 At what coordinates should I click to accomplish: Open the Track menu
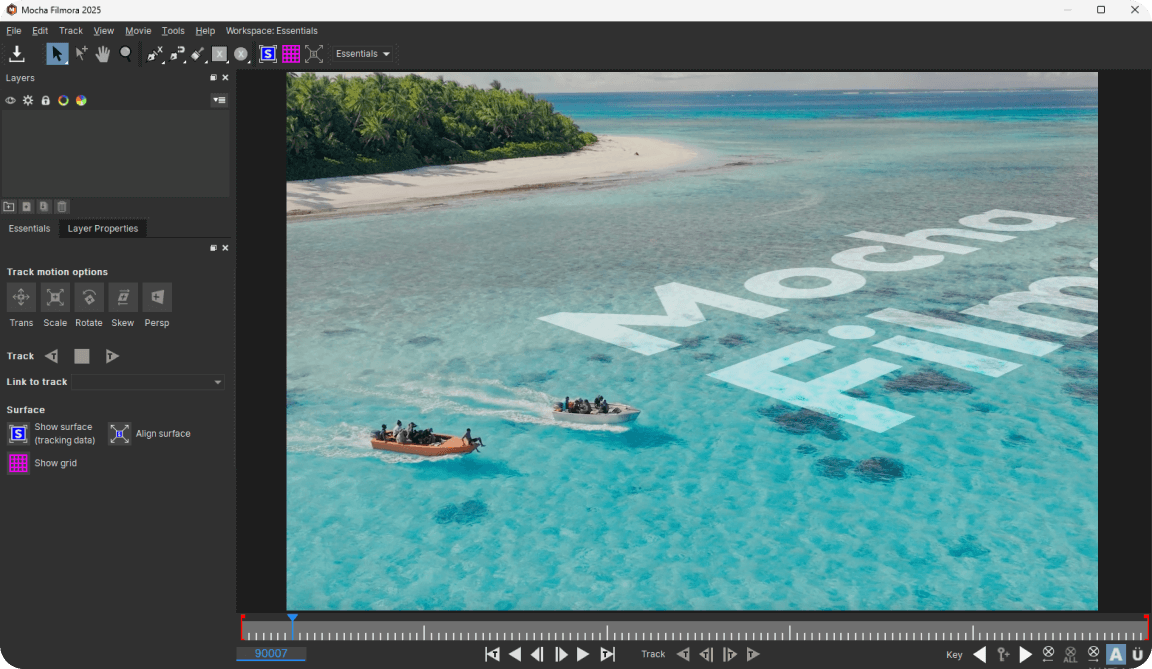[x=71, y=31]
